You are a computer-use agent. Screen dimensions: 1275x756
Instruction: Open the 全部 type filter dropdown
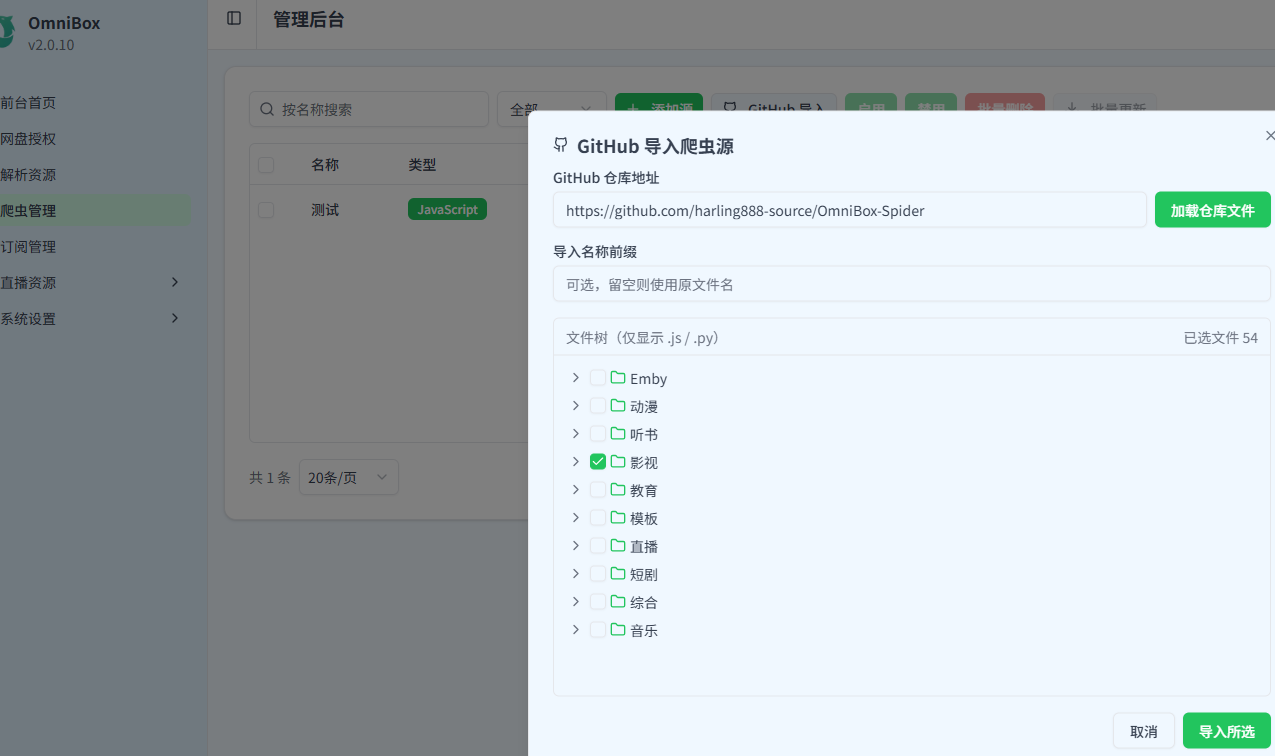[x=552, y=109]
